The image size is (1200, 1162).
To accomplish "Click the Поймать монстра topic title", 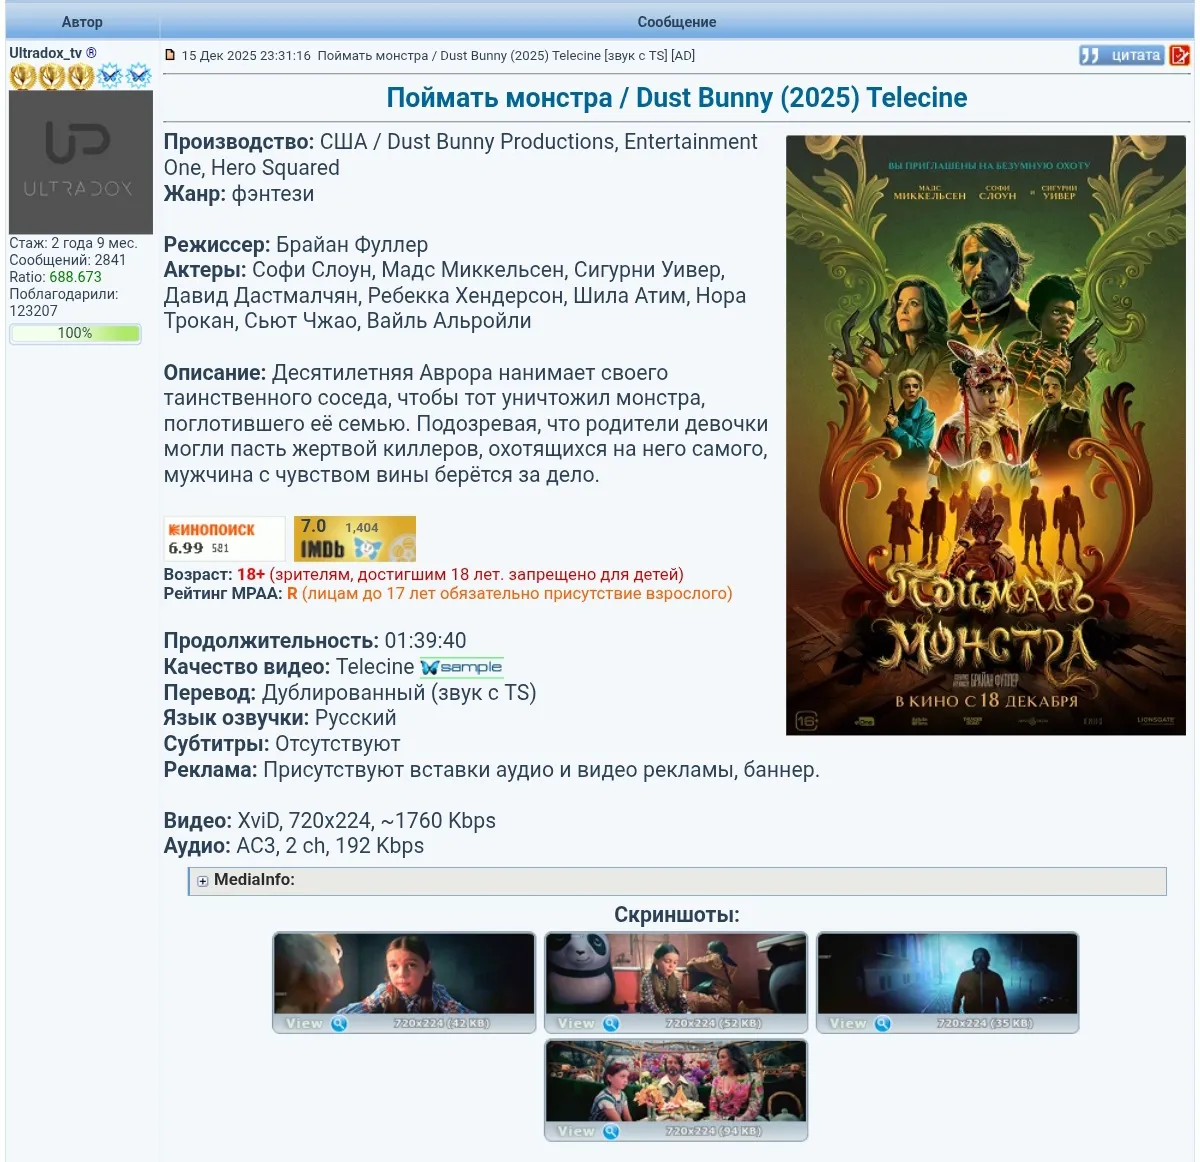I will [676, 98].
